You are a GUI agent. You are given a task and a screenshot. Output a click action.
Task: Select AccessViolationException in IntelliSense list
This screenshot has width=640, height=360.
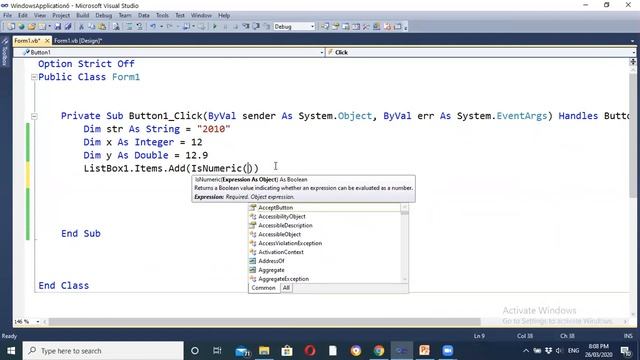pyautogui.click(x=290, y=243)
